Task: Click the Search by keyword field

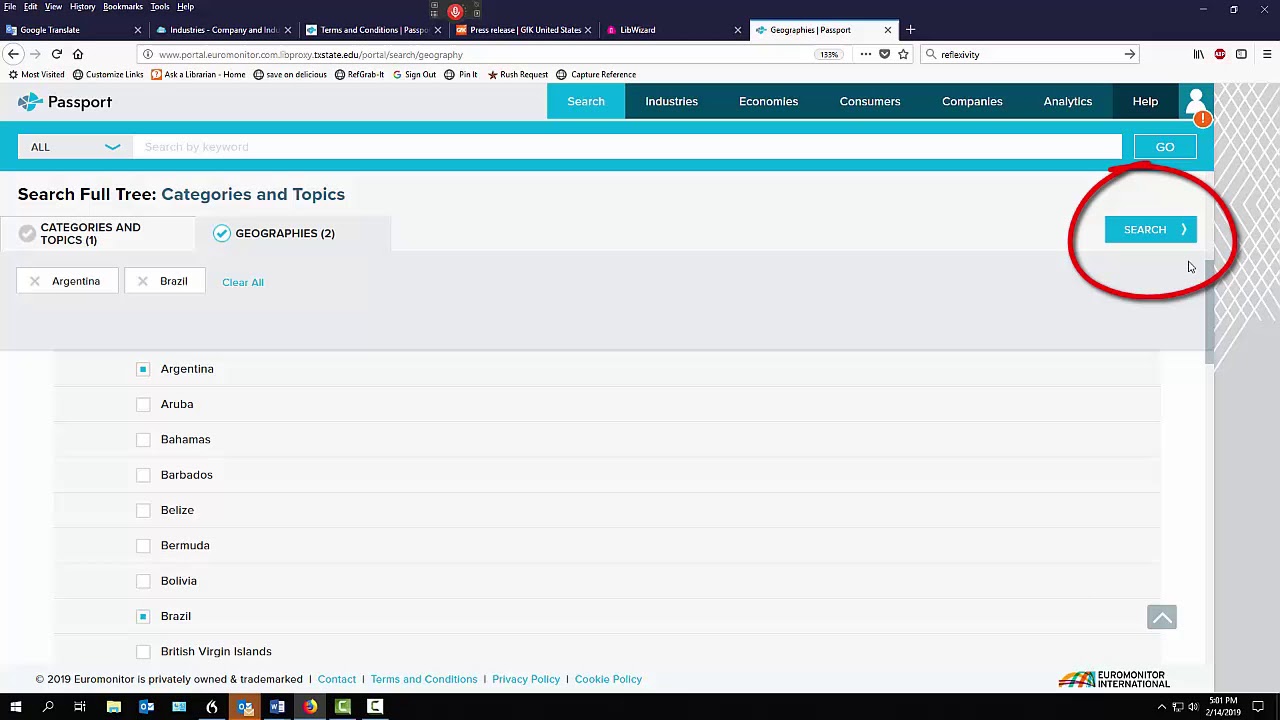Action: (628, 147)
